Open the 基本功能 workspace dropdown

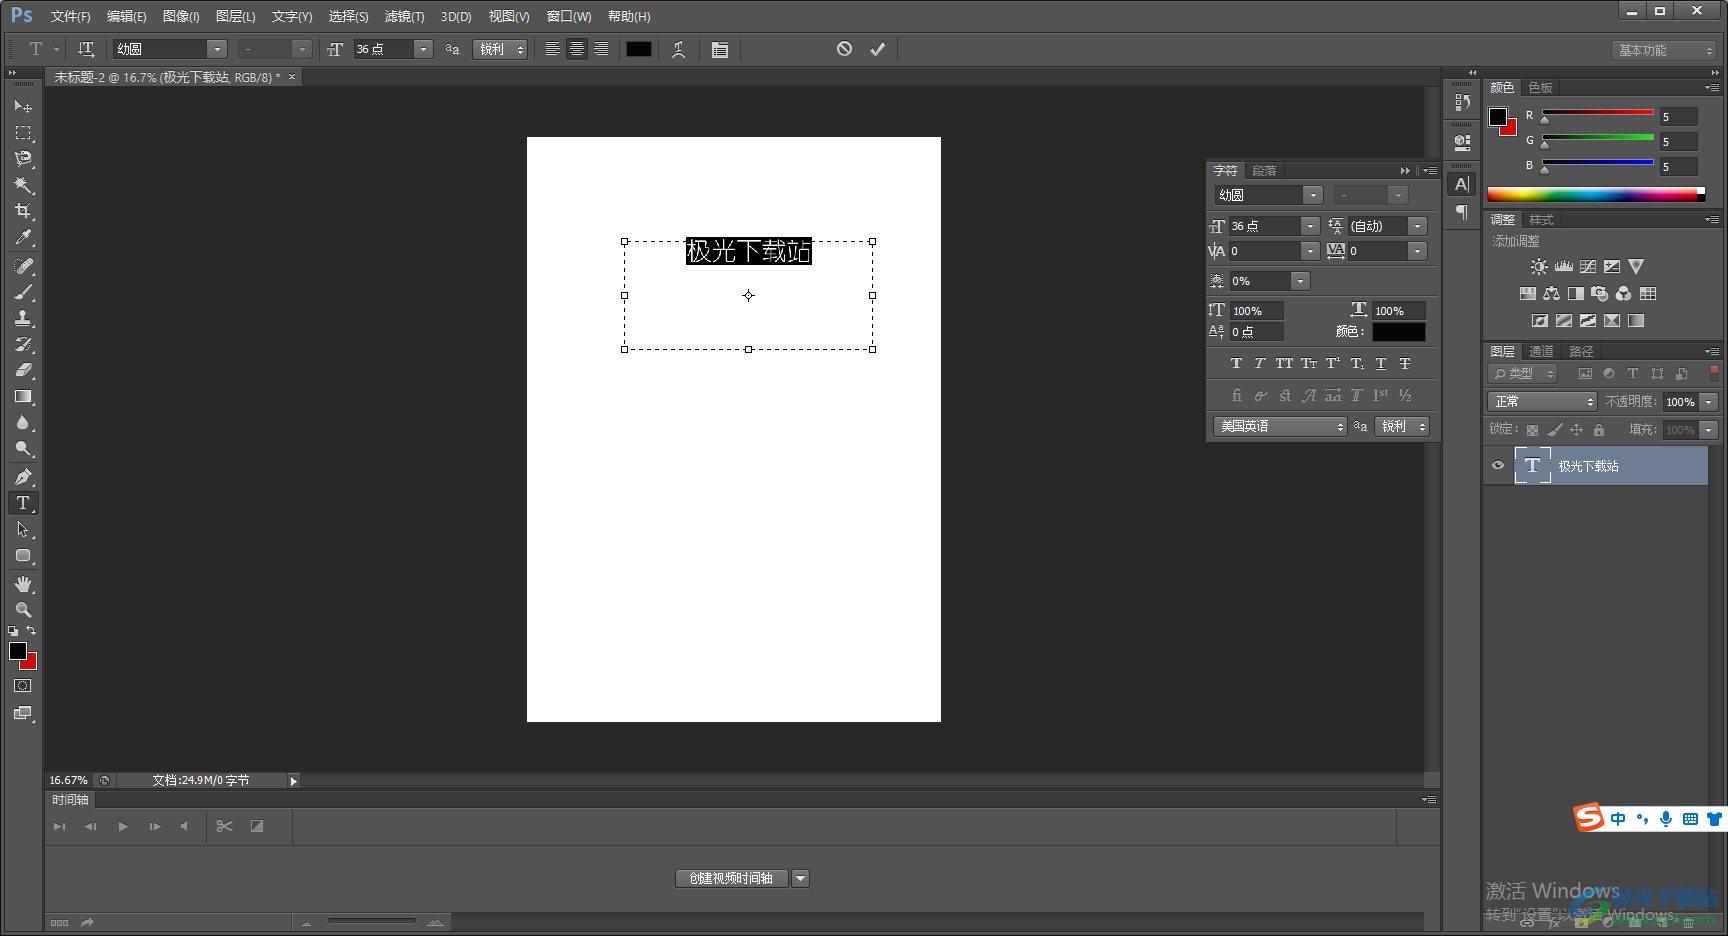point(1664,50)
